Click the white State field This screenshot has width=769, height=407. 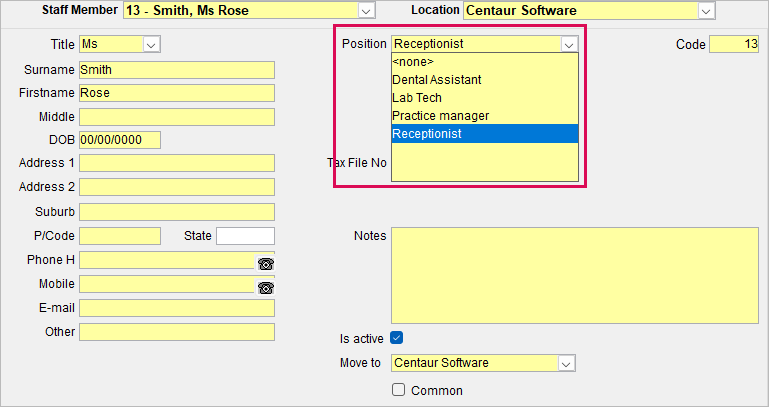(x=245, y=236)
